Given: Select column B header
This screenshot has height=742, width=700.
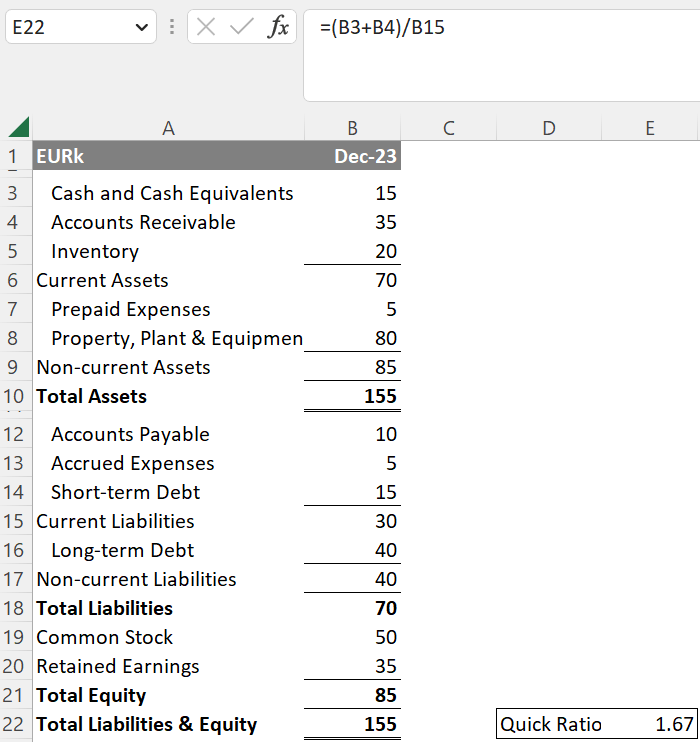Looking at the screenshot, I should pyautogui.click(x=352, y=128).
